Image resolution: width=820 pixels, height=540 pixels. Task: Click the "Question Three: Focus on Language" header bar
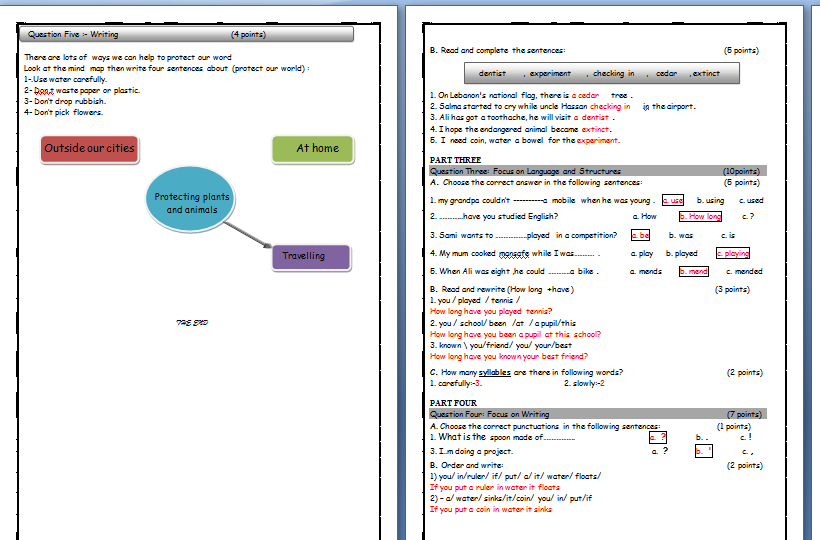[x=597, y=171]
